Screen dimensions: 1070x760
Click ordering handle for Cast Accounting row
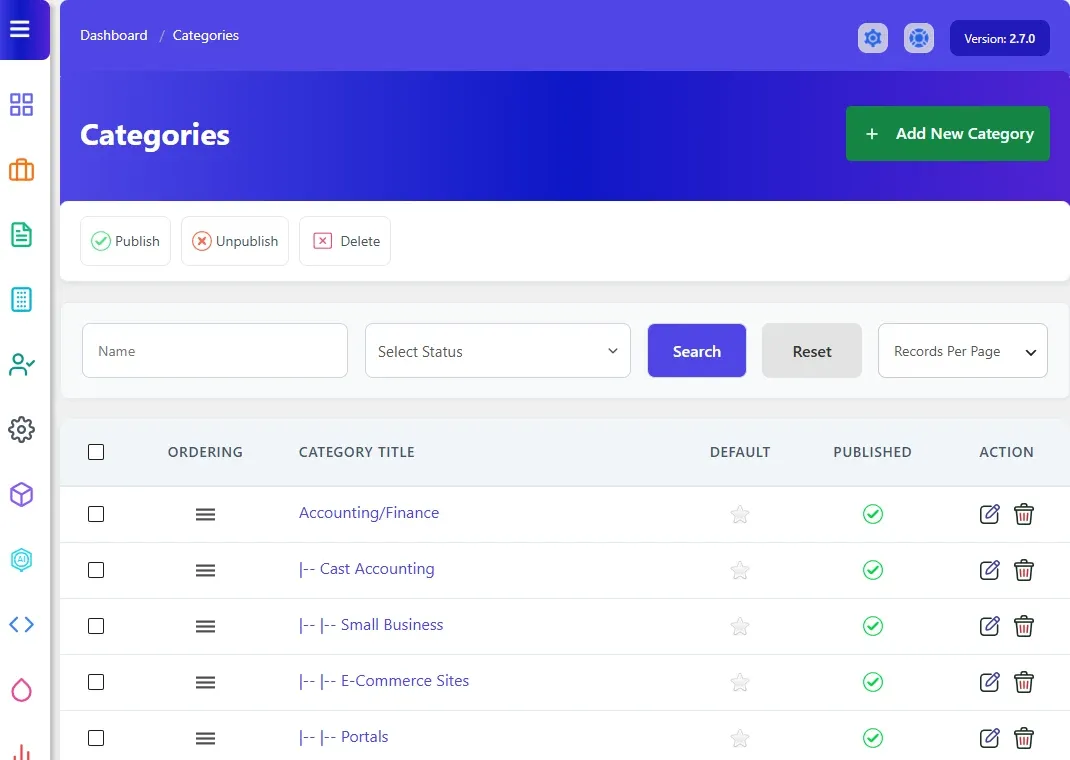pos(205,570)
